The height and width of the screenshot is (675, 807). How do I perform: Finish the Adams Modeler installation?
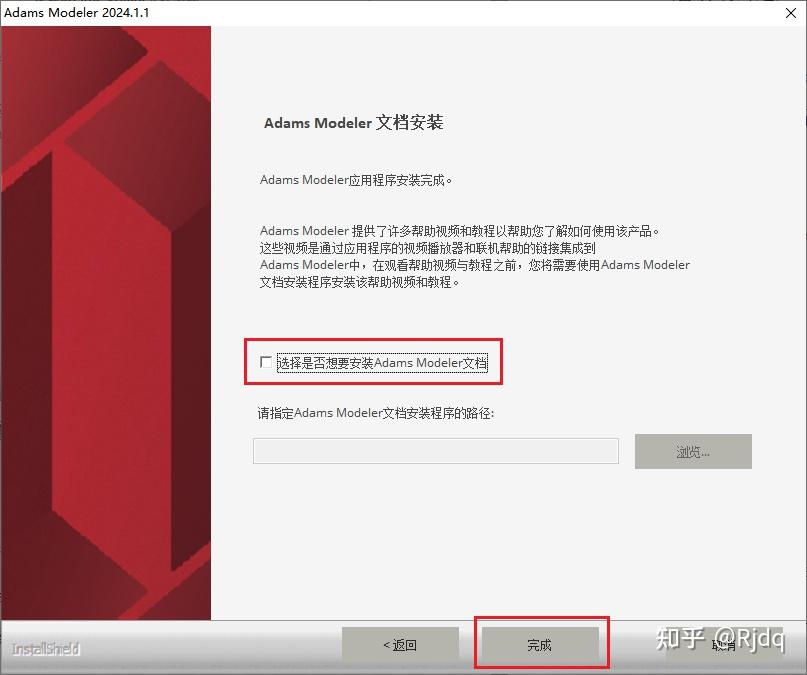click(540, 646)
